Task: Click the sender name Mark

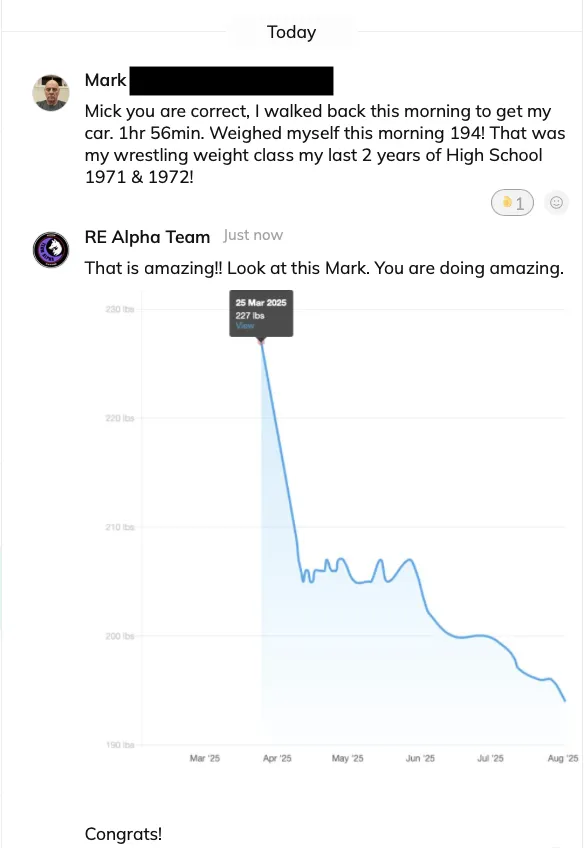Action: (x=105, y=80)
